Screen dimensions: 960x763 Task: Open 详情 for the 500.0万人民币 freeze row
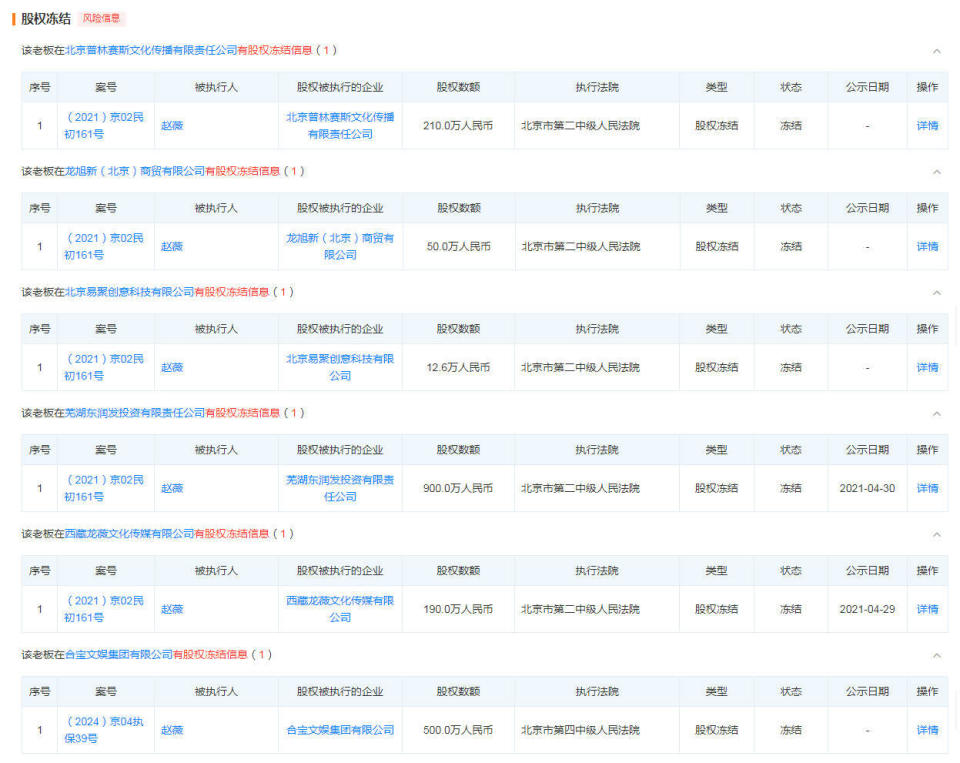pyautogui.click(x=927, y=730)
